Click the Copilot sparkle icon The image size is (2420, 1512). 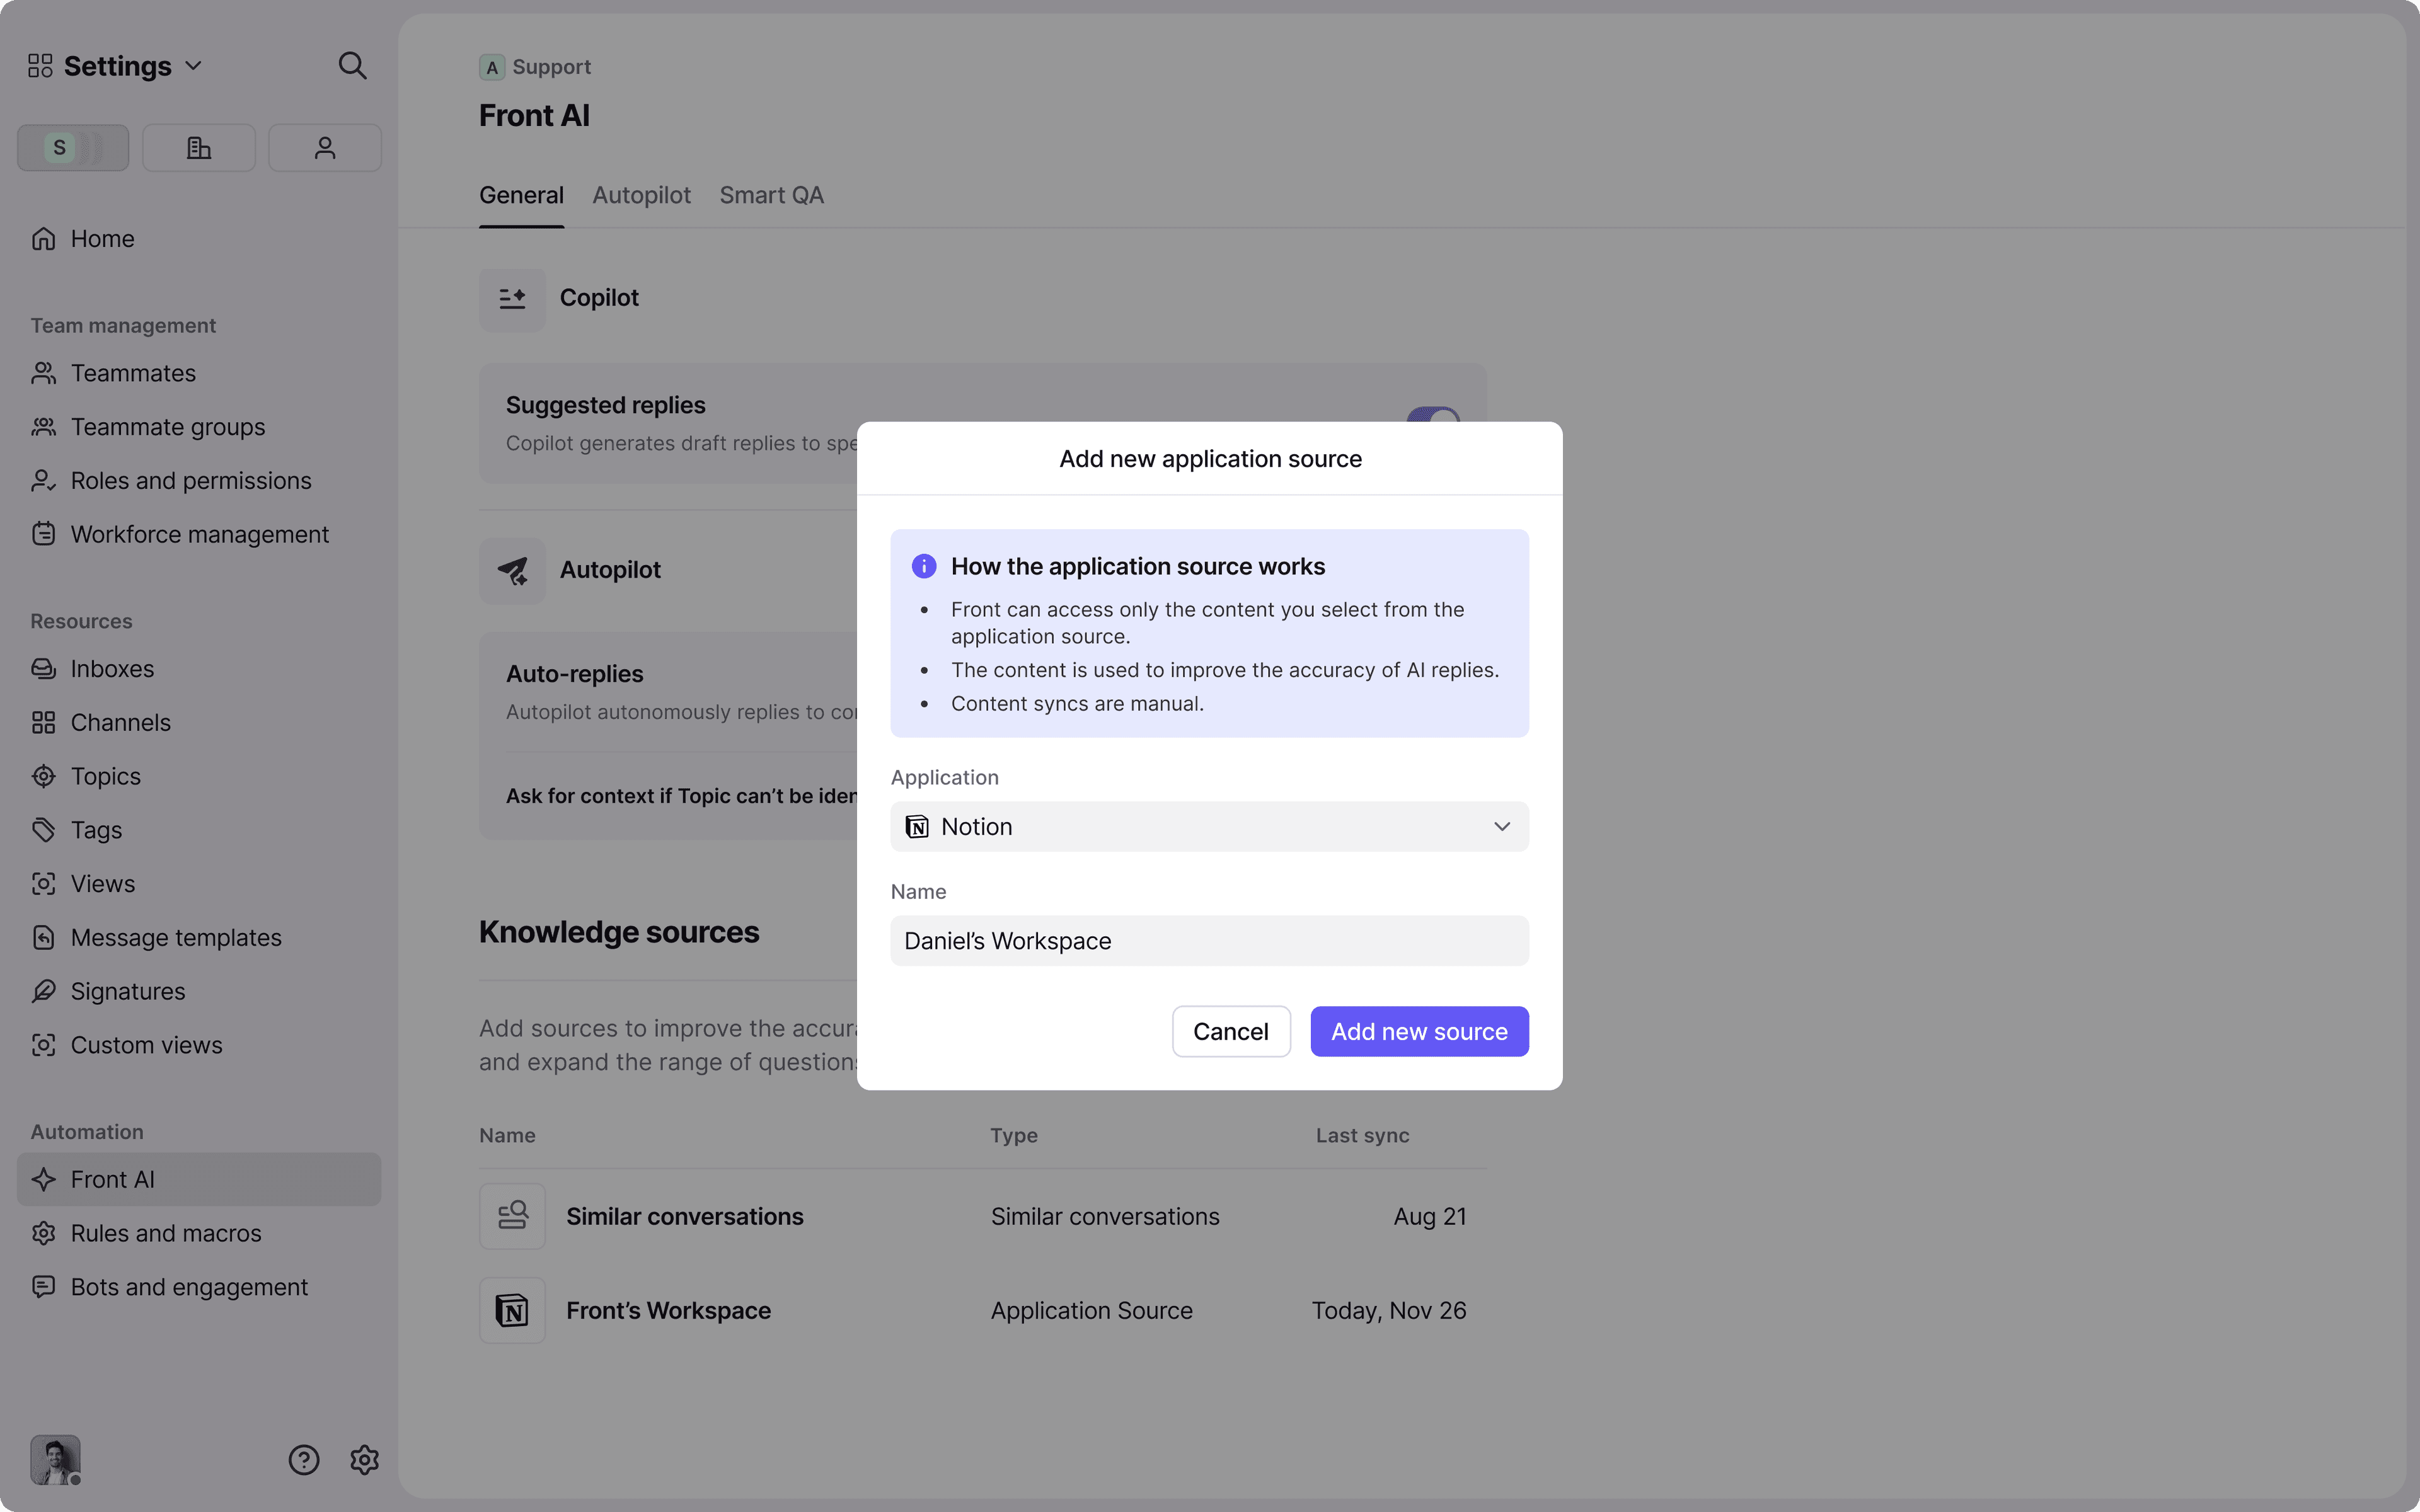pyautogui.click(x=512, y=297)
